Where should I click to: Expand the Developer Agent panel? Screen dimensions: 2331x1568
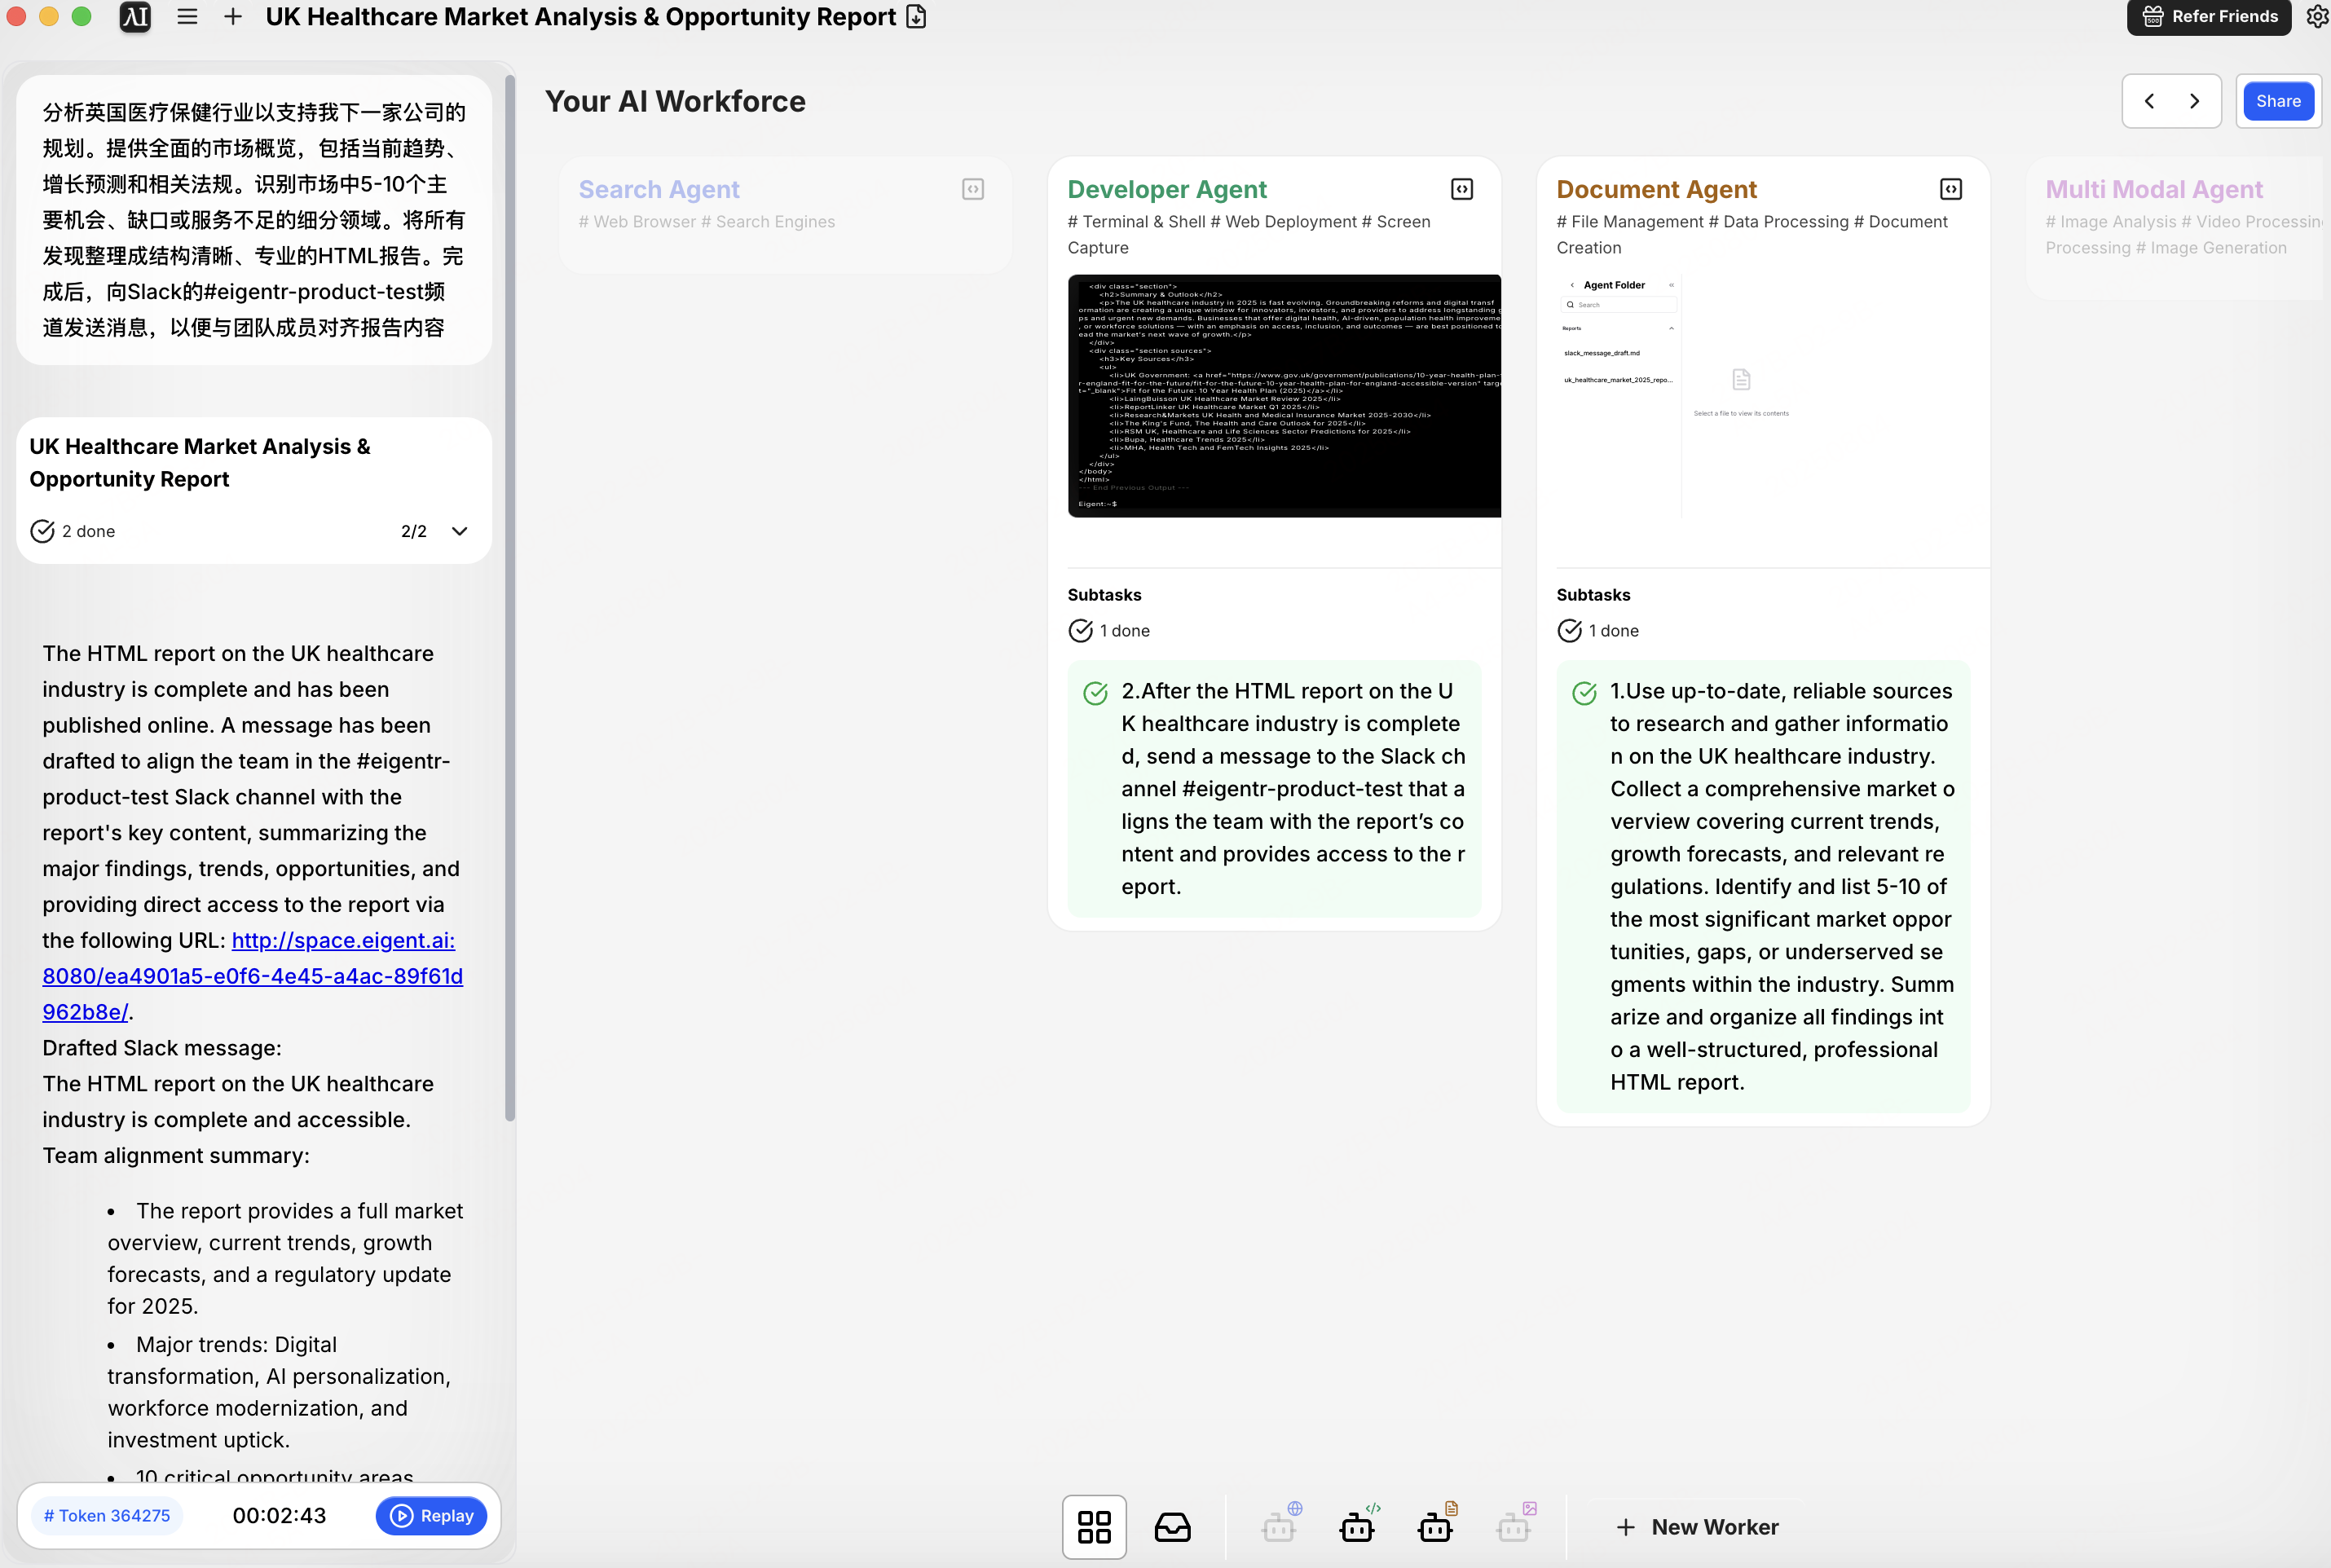[x=1462, y=189]
